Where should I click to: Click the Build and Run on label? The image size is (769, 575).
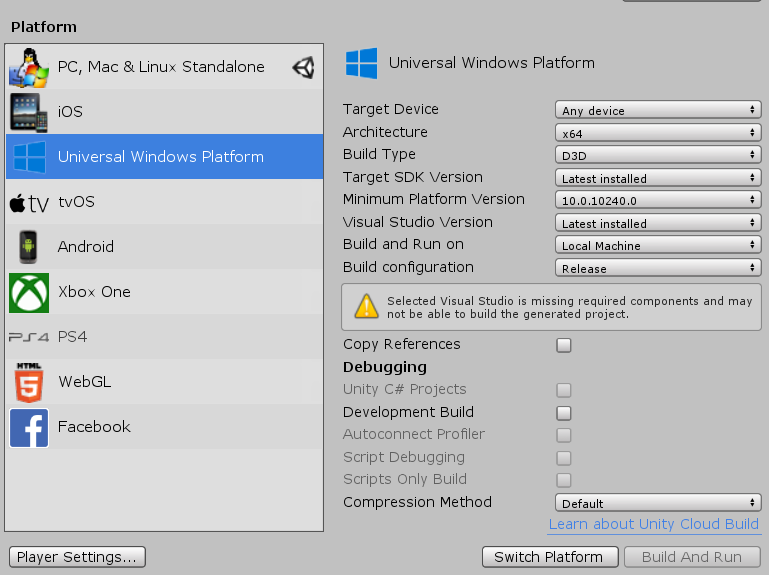coord(403,244)
